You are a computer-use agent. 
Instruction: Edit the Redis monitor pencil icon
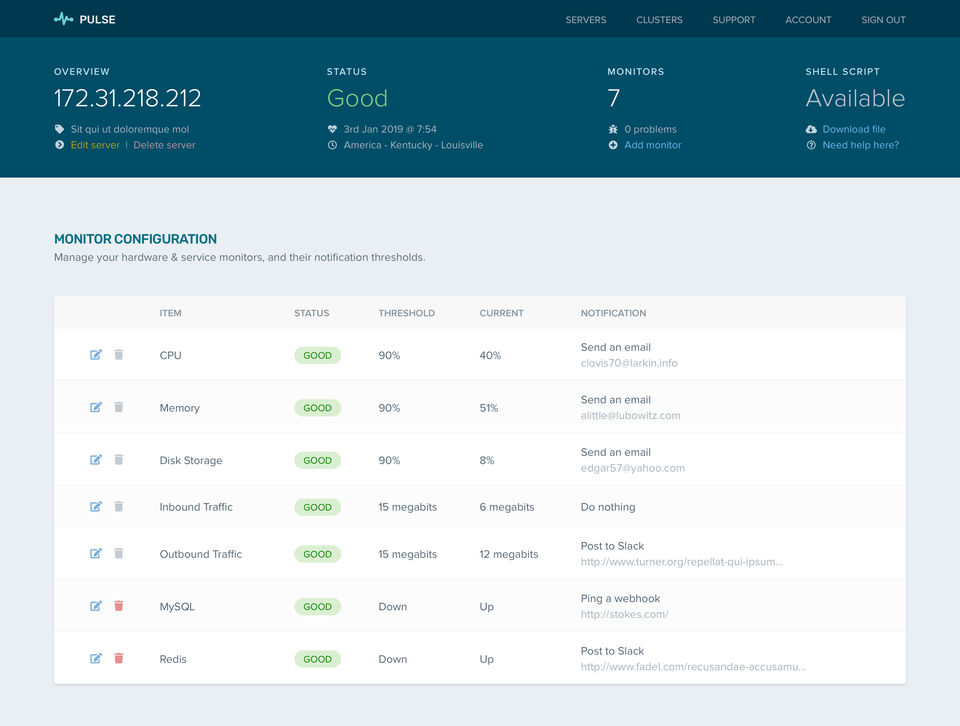click(96, 659)
